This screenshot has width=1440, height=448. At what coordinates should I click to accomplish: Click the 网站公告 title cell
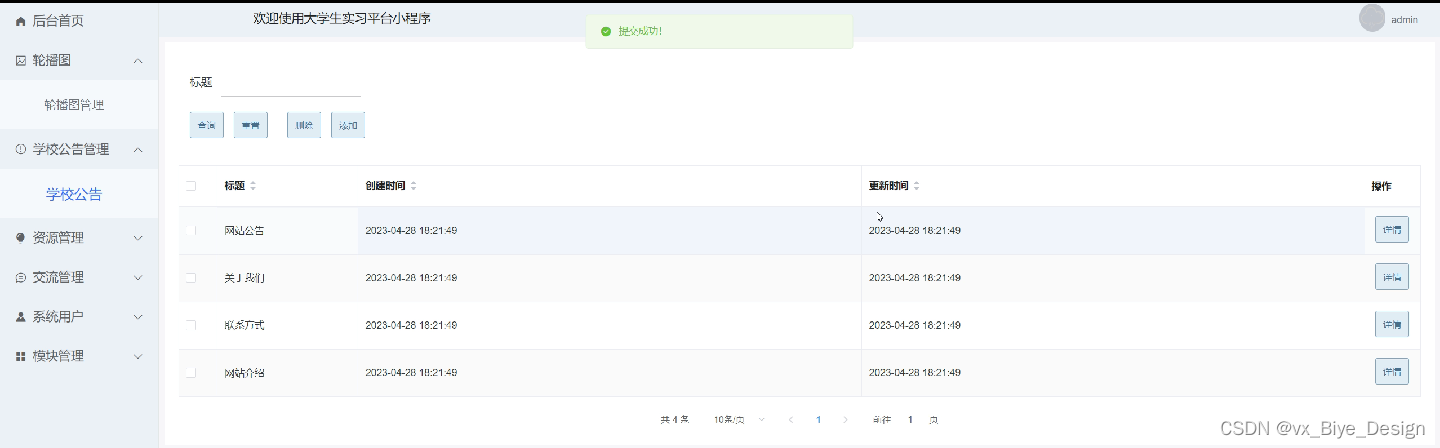tap(245, 231)
